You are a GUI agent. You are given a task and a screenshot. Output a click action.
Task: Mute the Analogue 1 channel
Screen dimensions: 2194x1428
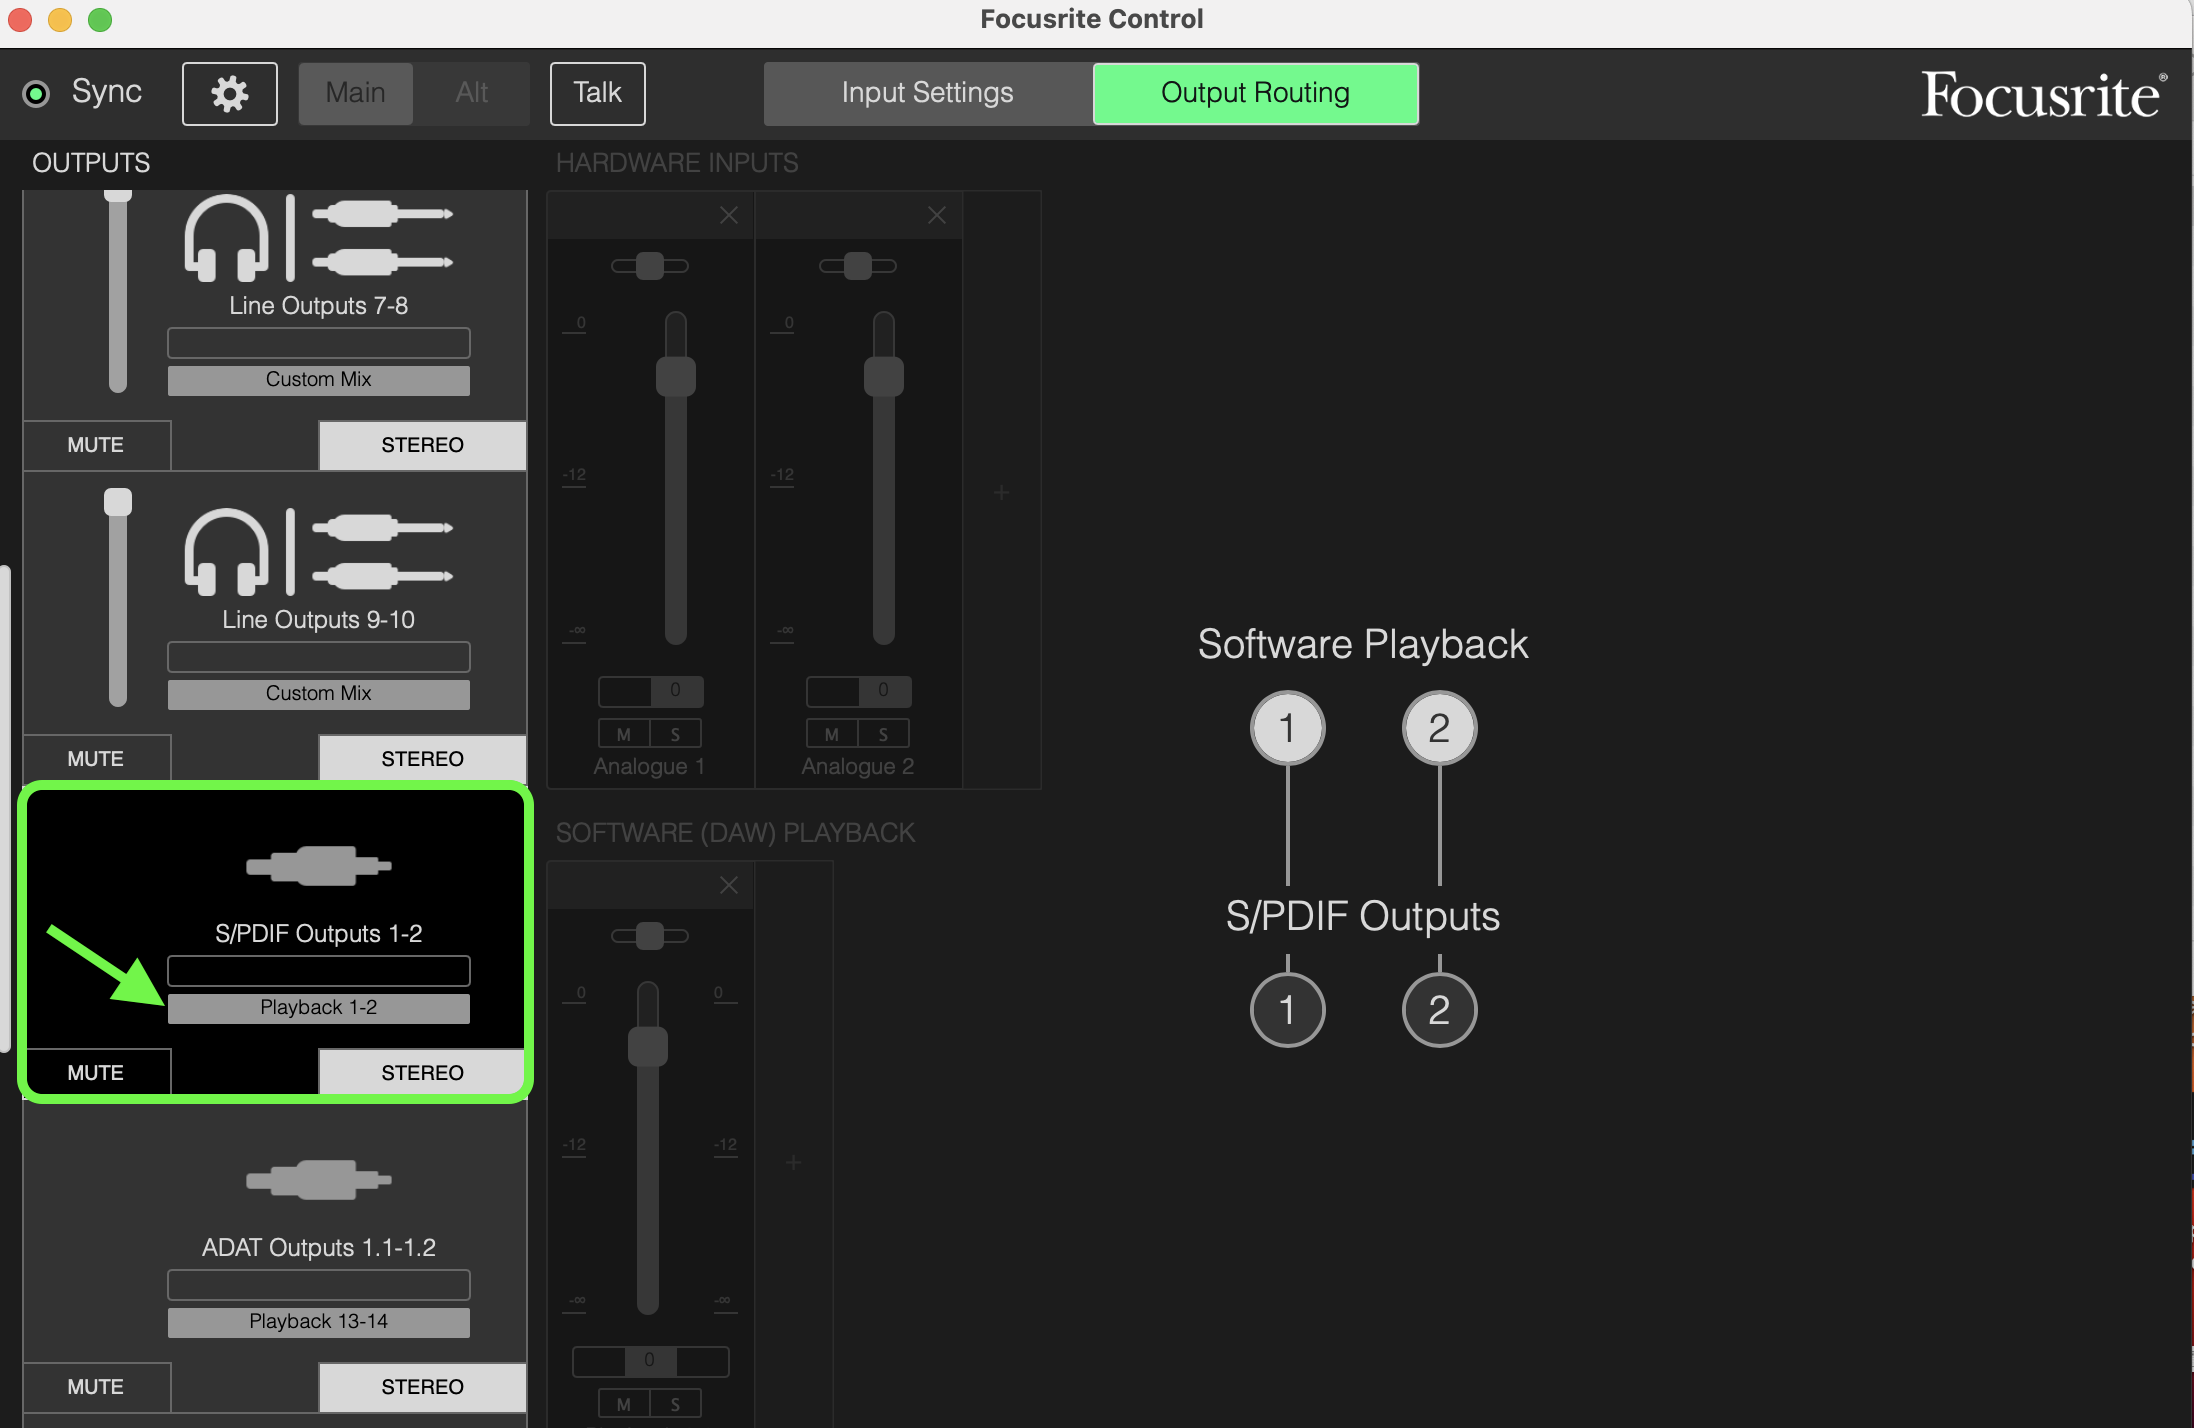pos(623,733)
